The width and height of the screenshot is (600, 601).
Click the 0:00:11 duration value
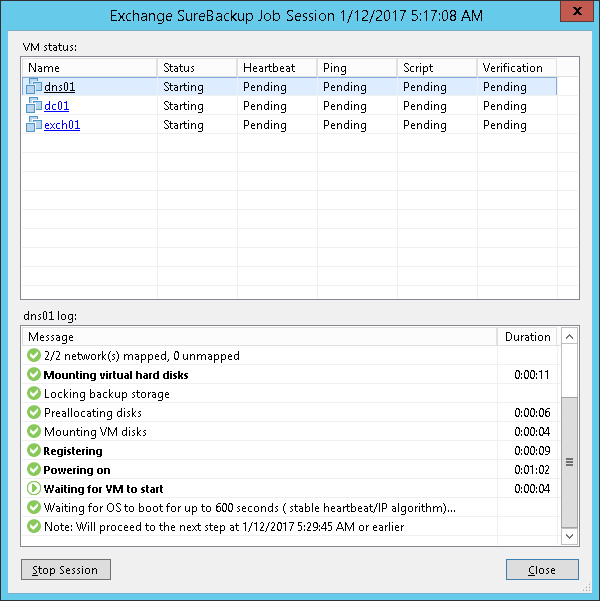pyautogui.click(x=532, y=374)
